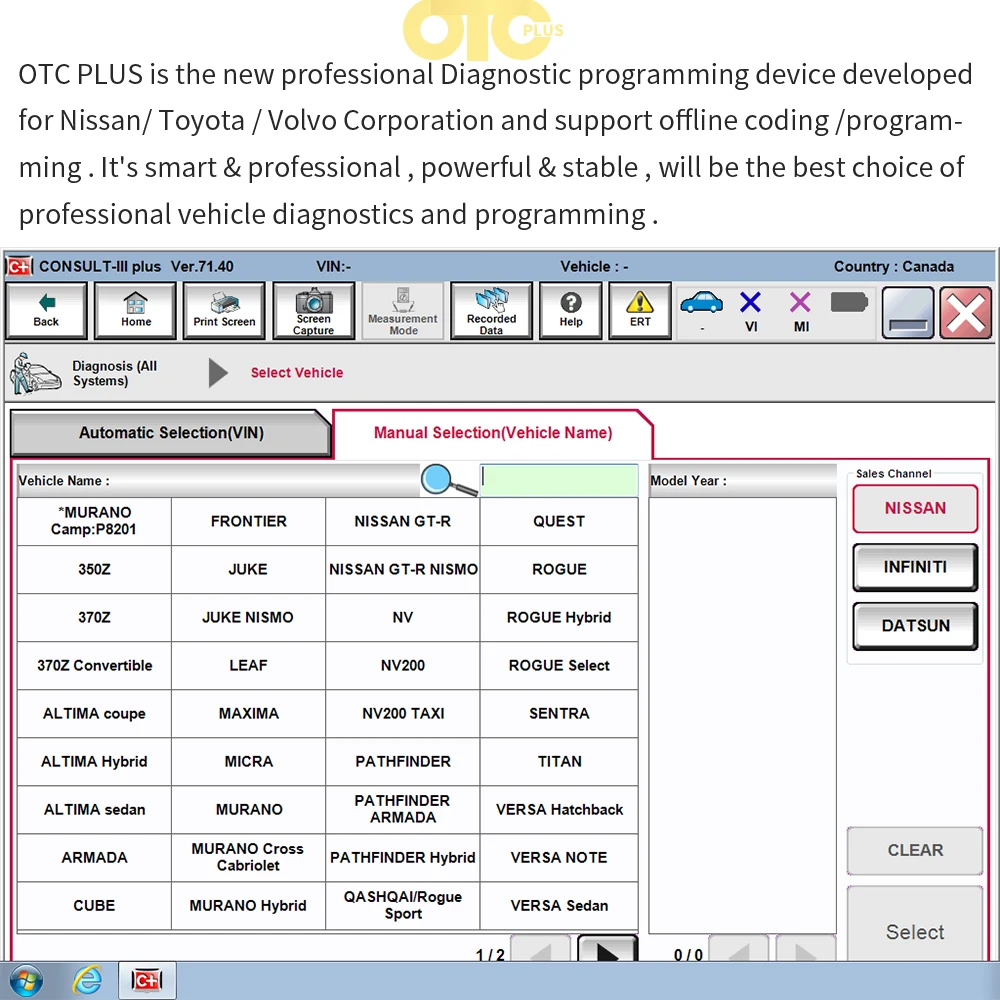
Task: Pick ROGUE Hybrid vehicle
Action: [559, 617]
